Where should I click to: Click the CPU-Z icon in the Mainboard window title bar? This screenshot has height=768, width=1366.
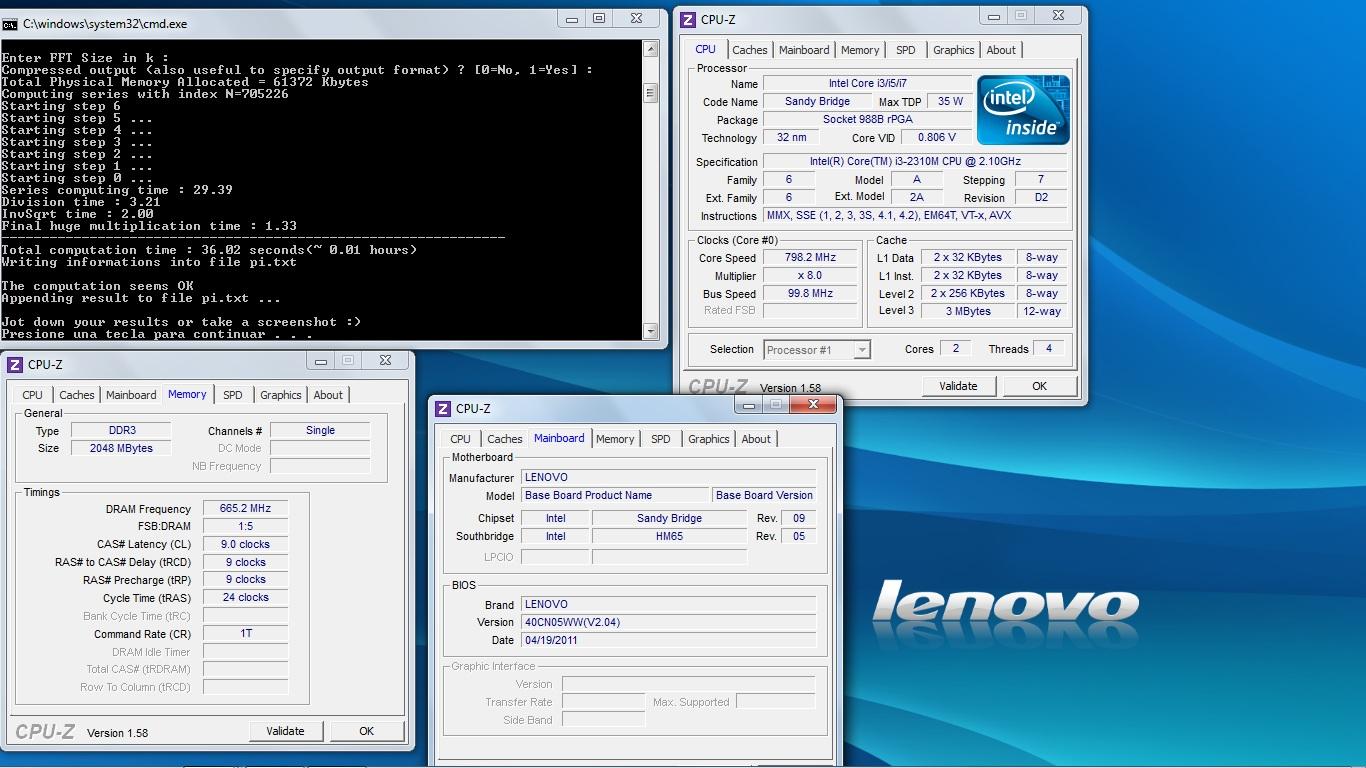coord(443,408)
